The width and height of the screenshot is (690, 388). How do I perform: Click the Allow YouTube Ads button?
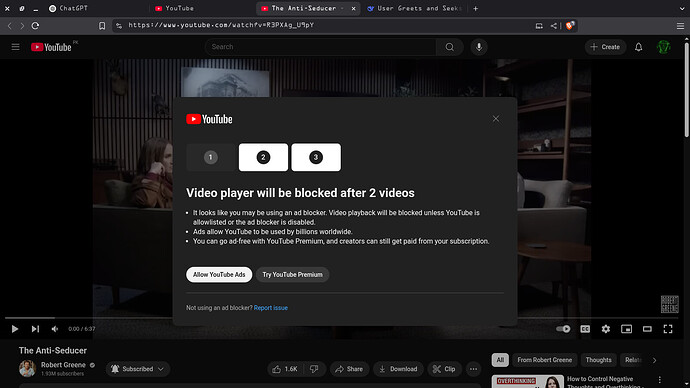pyautogui.click(x=219, y=275)
